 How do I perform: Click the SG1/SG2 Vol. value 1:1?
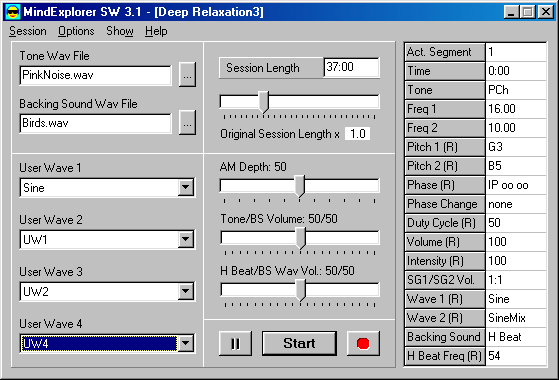point(516,280)
